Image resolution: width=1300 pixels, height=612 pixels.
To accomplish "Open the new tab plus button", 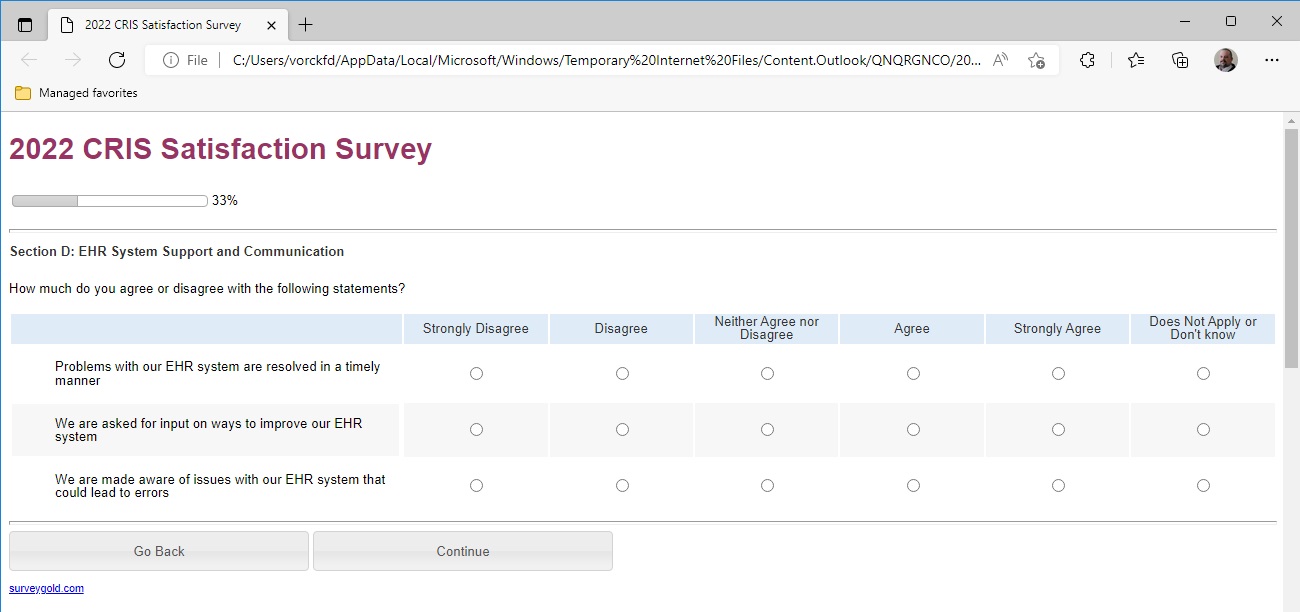I will point(305,24).
